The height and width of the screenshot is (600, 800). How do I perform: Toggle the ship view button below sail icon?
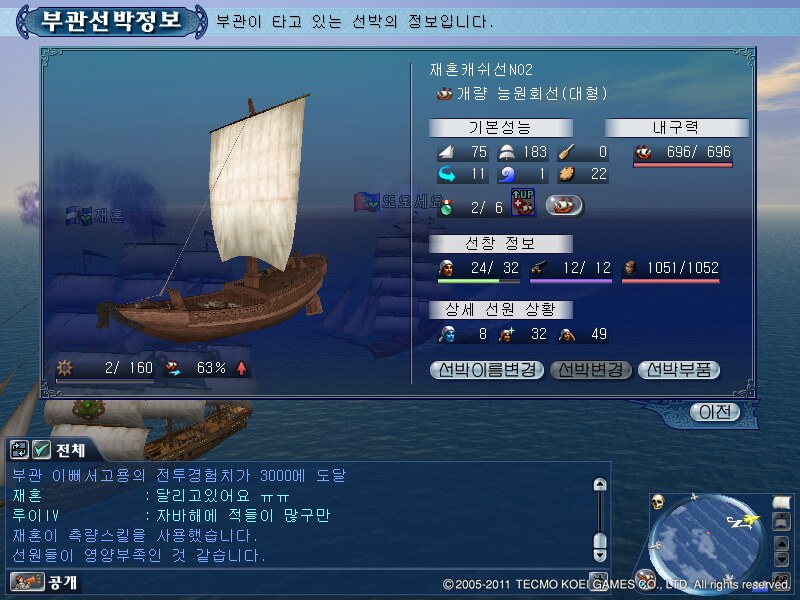781,522
